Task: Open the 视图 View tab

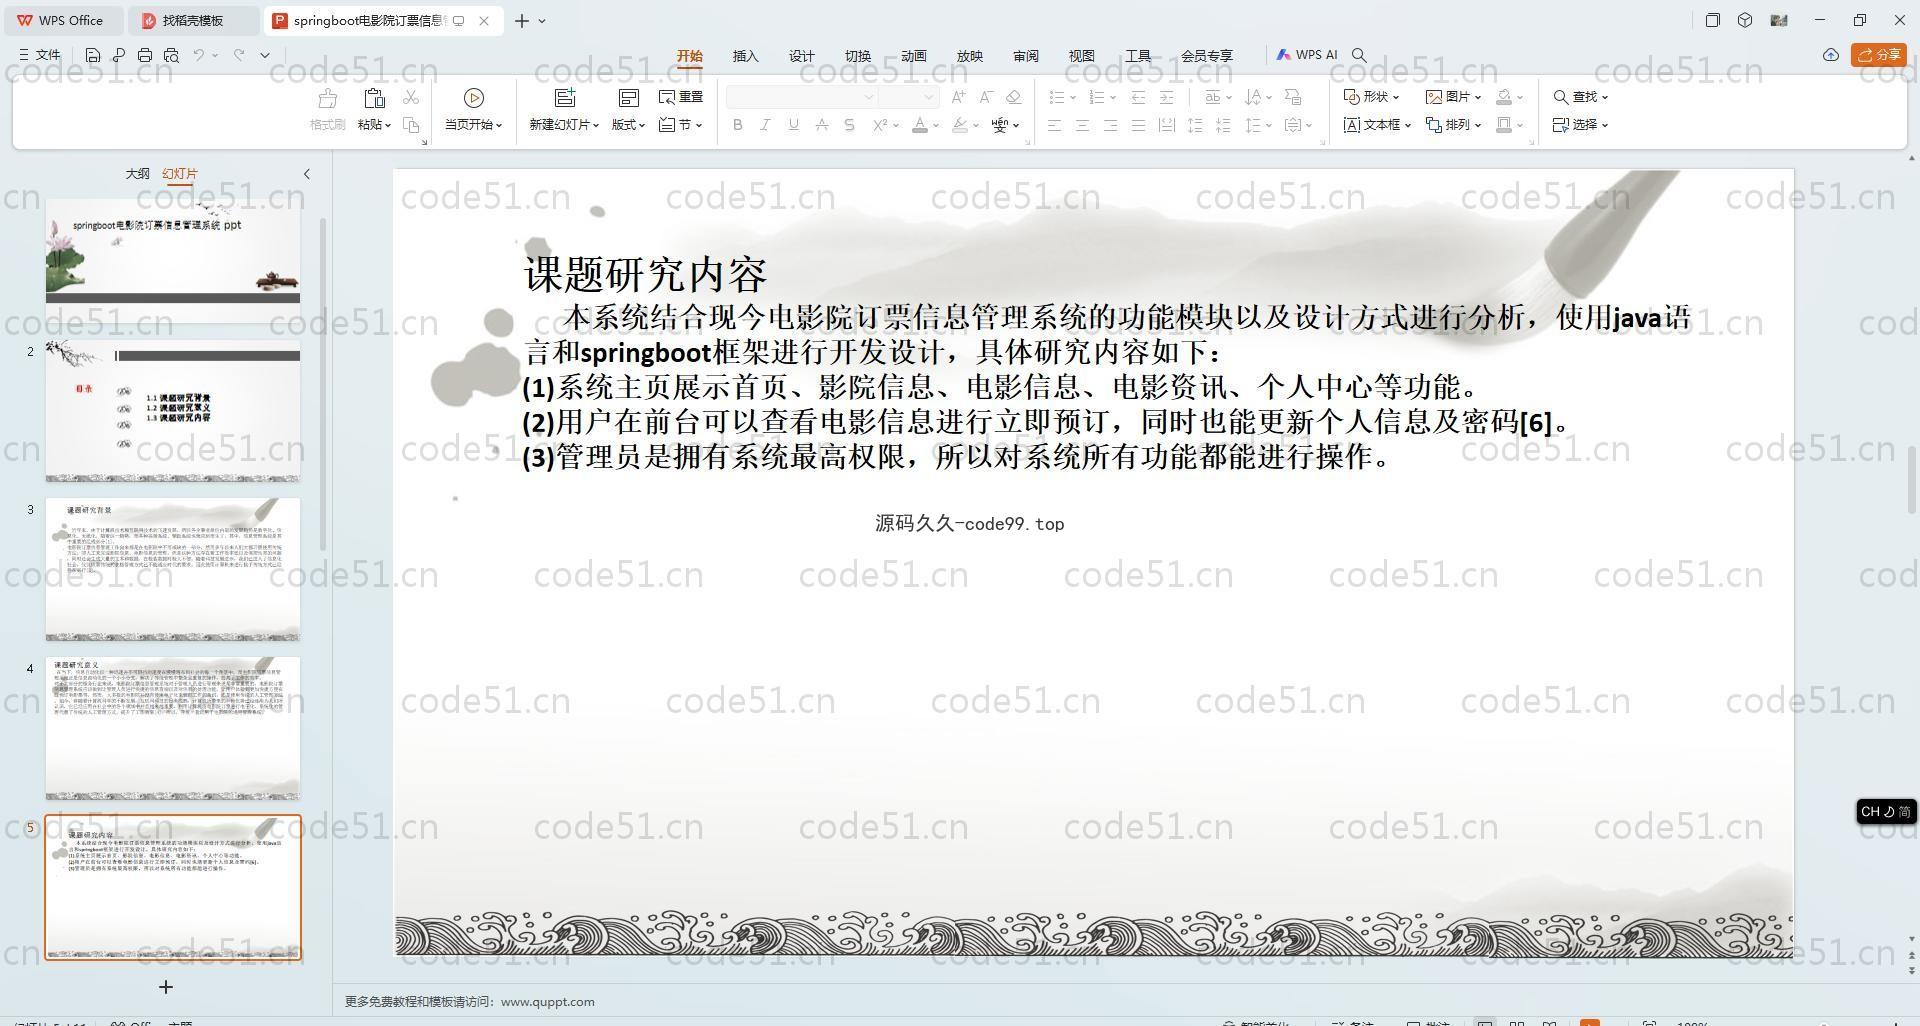Action: pos(1082,56)
